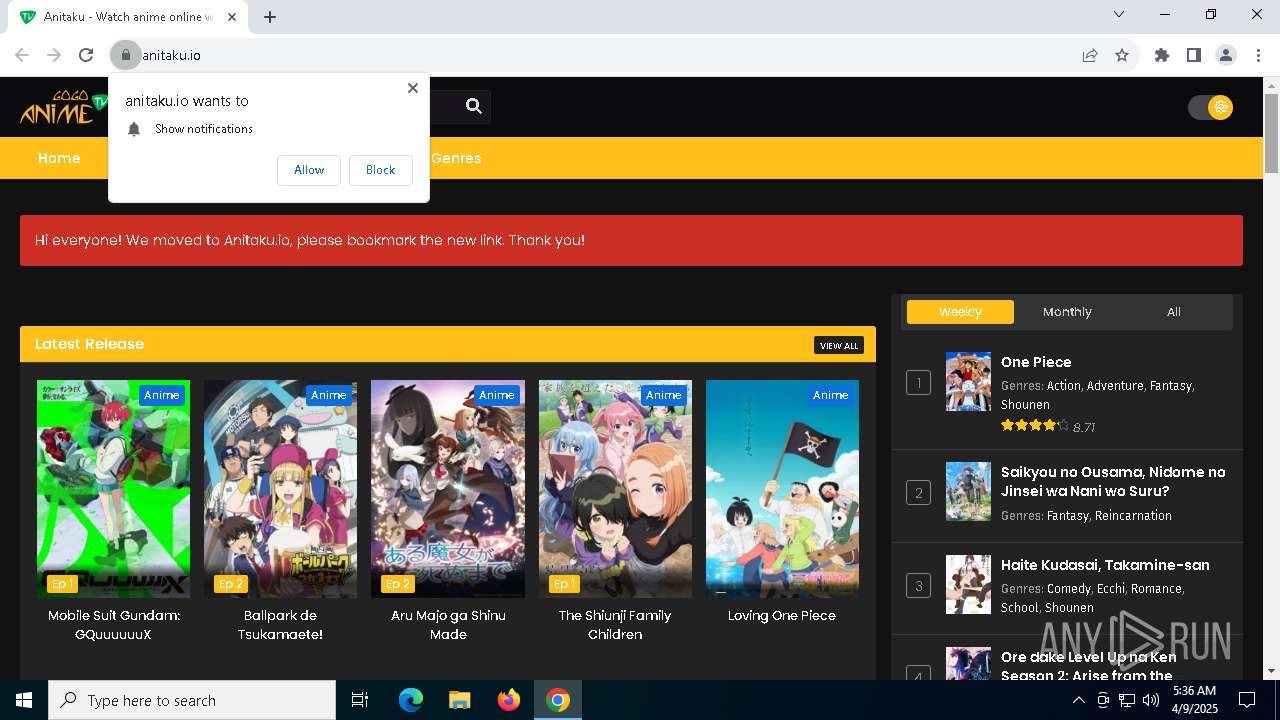Image resolution: width=1280 pixels, height=720 pixels.
Task: Click Aru Majo ga Shinu Made title
Action: [x=448, y=625]
